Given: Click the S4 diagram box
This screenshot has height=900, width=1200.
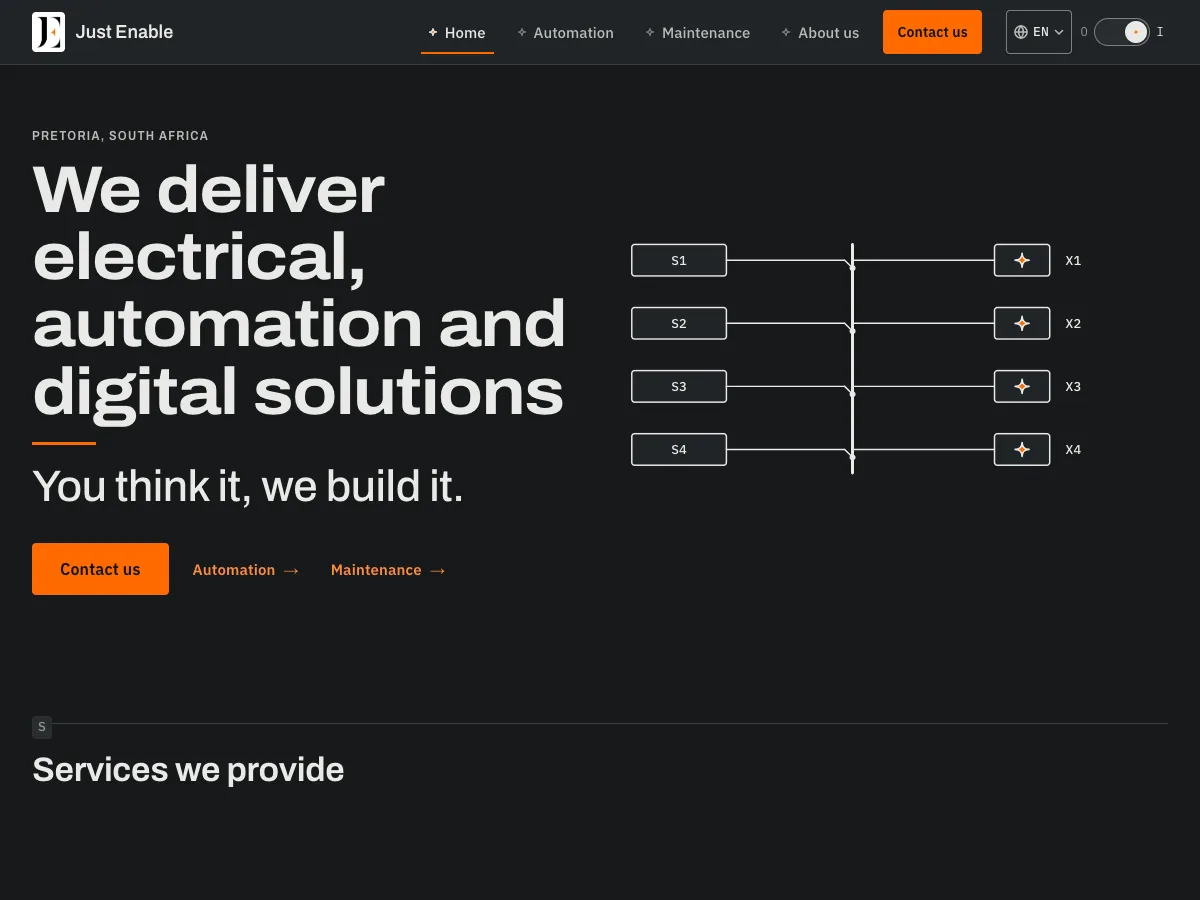Looking at the screenshot, I should (x=679, y=449).
